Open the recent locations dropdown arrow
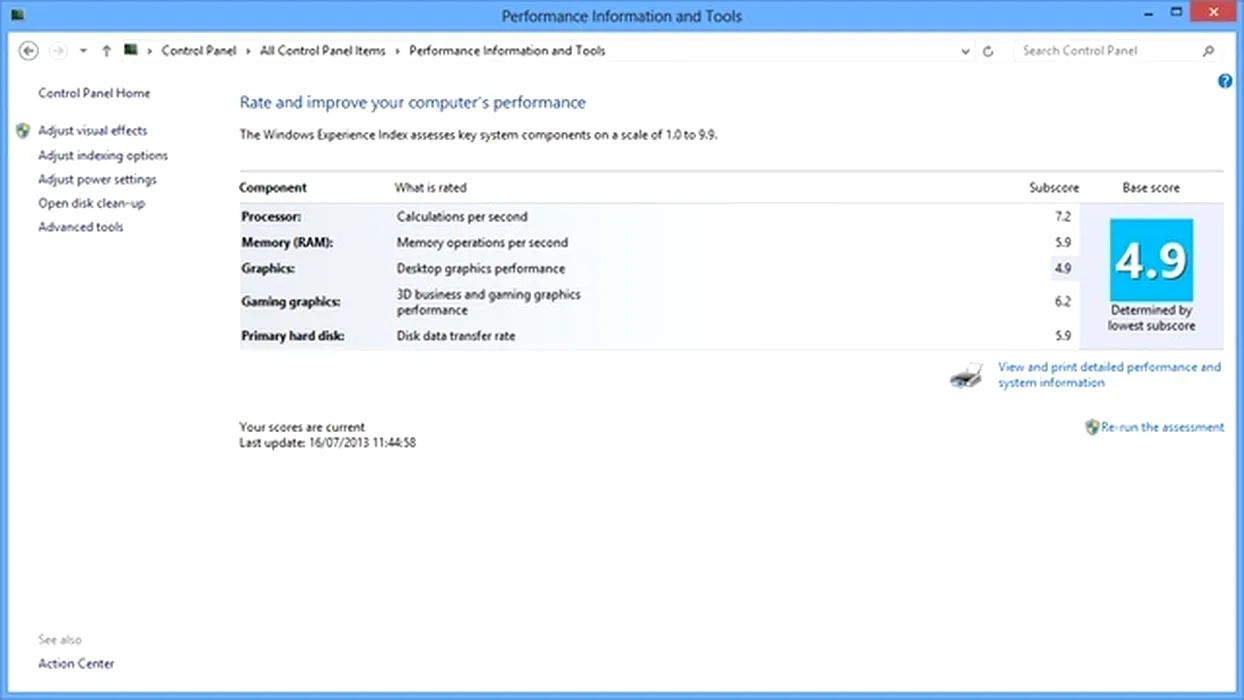The image size is (1244, 700). (83, 51)
